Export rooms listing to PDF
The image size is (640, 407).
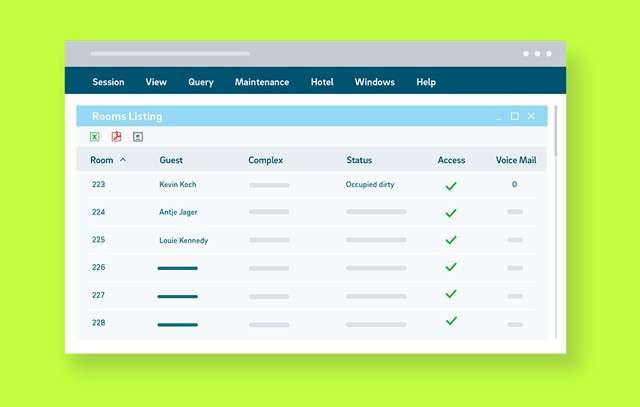tap(116, 137)
